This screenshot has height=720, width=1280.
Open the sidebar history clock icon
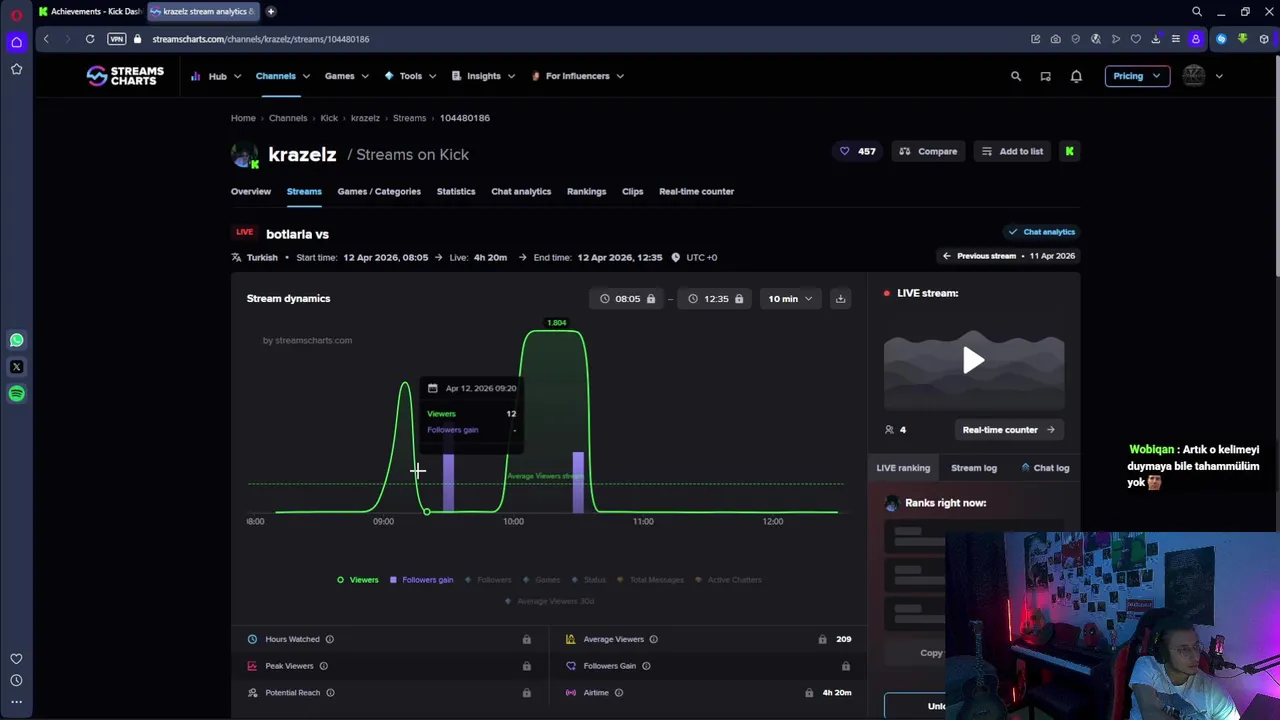(16, 680)
